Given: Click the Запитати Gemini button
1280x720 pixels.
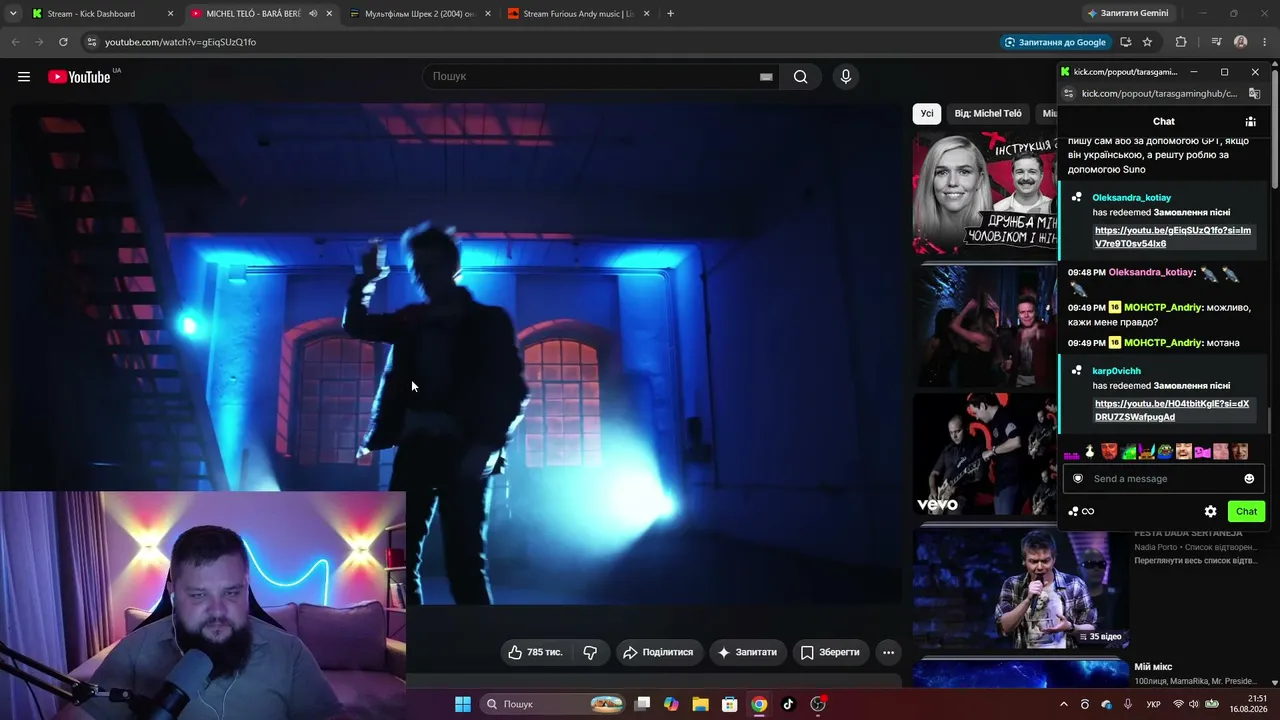Looking at the screenshot, I should (x=1127, y=14).
